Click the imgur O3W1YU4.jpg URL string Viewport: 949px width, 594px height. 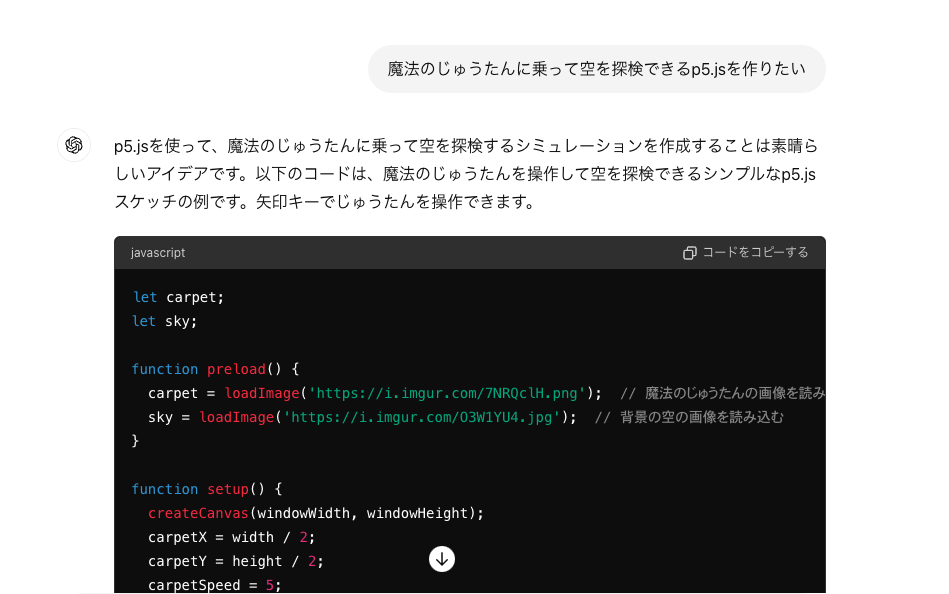click(421, 417)
